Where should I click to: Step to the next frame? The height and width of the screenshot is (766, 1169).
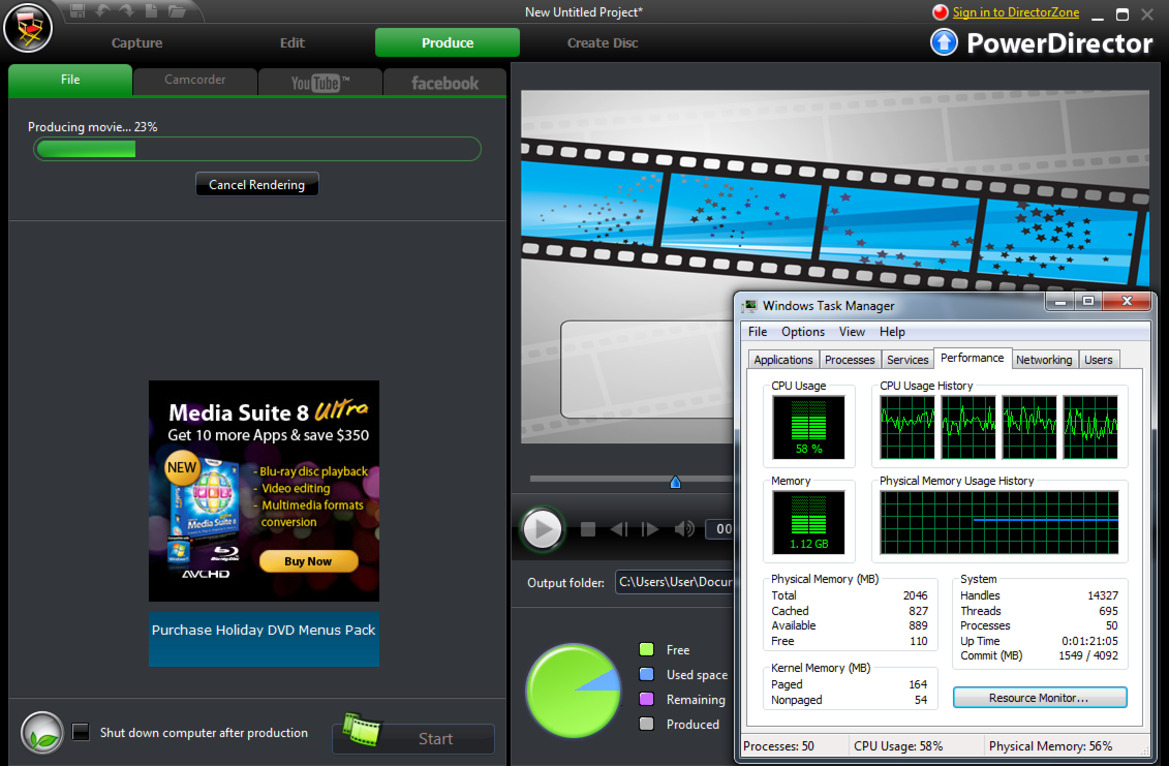650,530
